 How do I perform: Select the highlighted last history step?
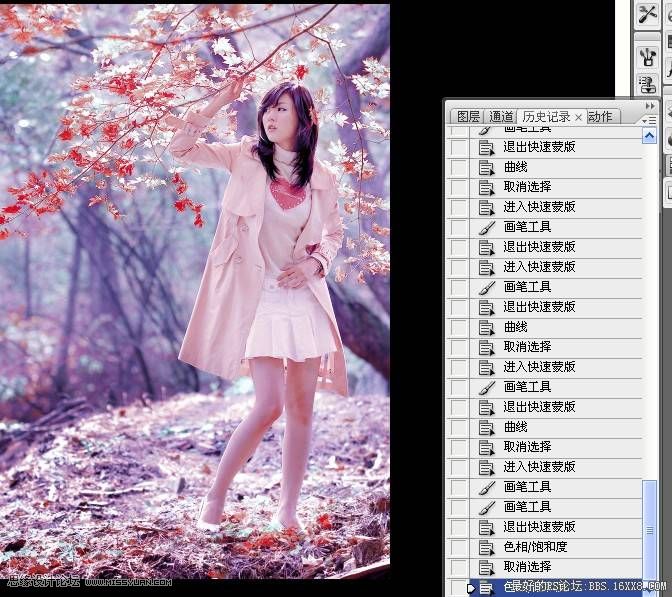click(556, 587)
